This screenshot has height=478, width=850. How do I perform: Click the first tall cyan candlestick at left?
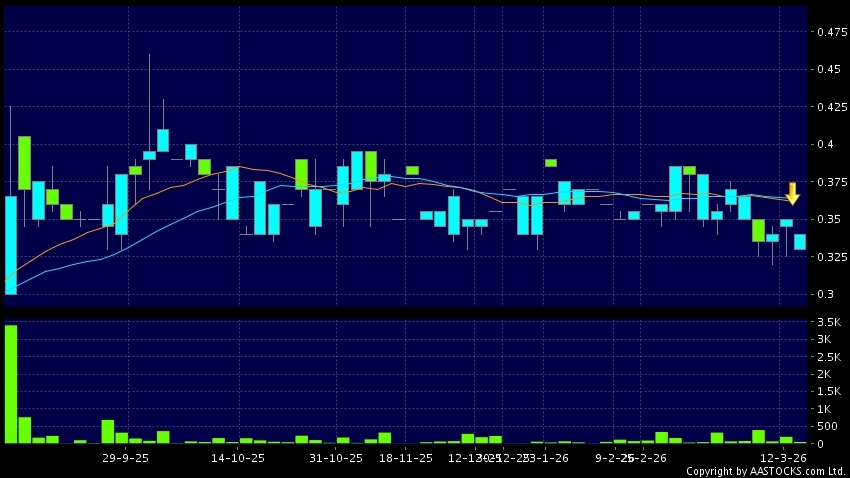(x=11, y=245)
